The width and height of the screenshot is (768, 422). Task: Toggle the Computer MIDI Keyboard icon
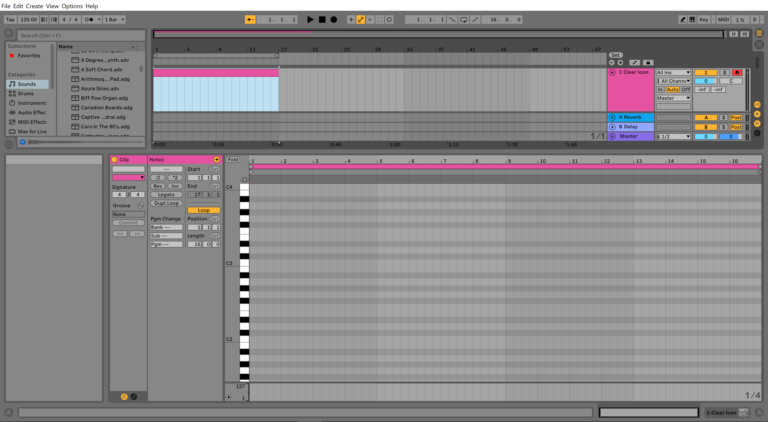point(692,20)
